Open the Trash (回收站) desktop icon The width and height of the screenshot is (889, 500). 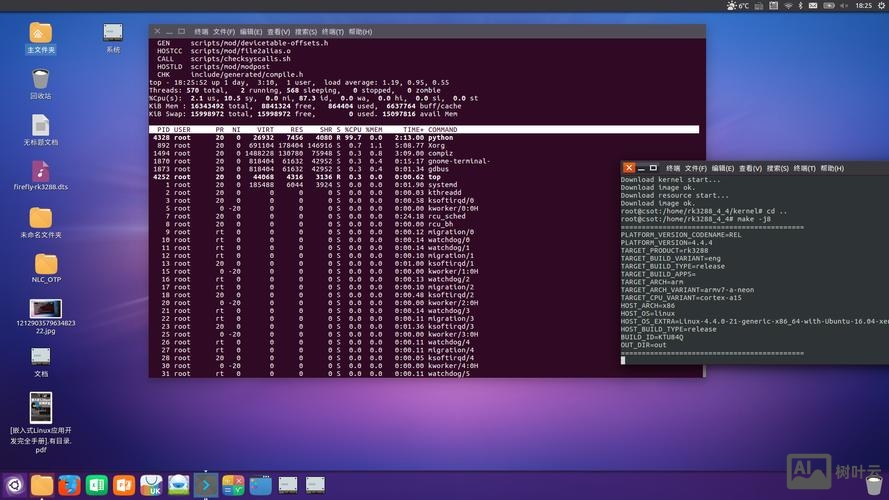point(40,80)
